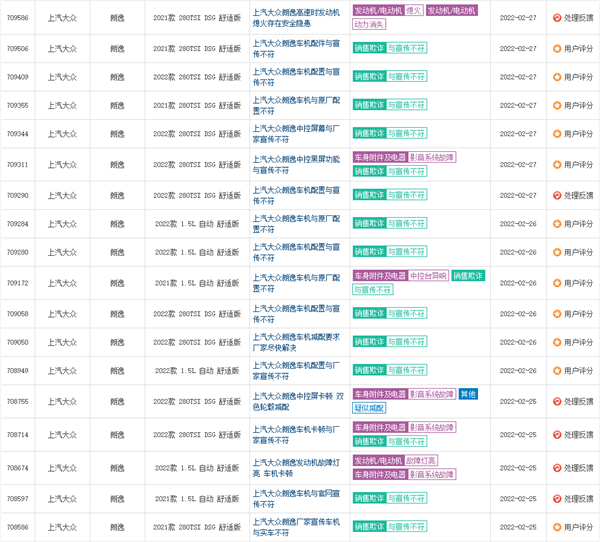Click the 用户评分 star icon in row 709355
Screen dimensions: 600x542
[557, 105]
